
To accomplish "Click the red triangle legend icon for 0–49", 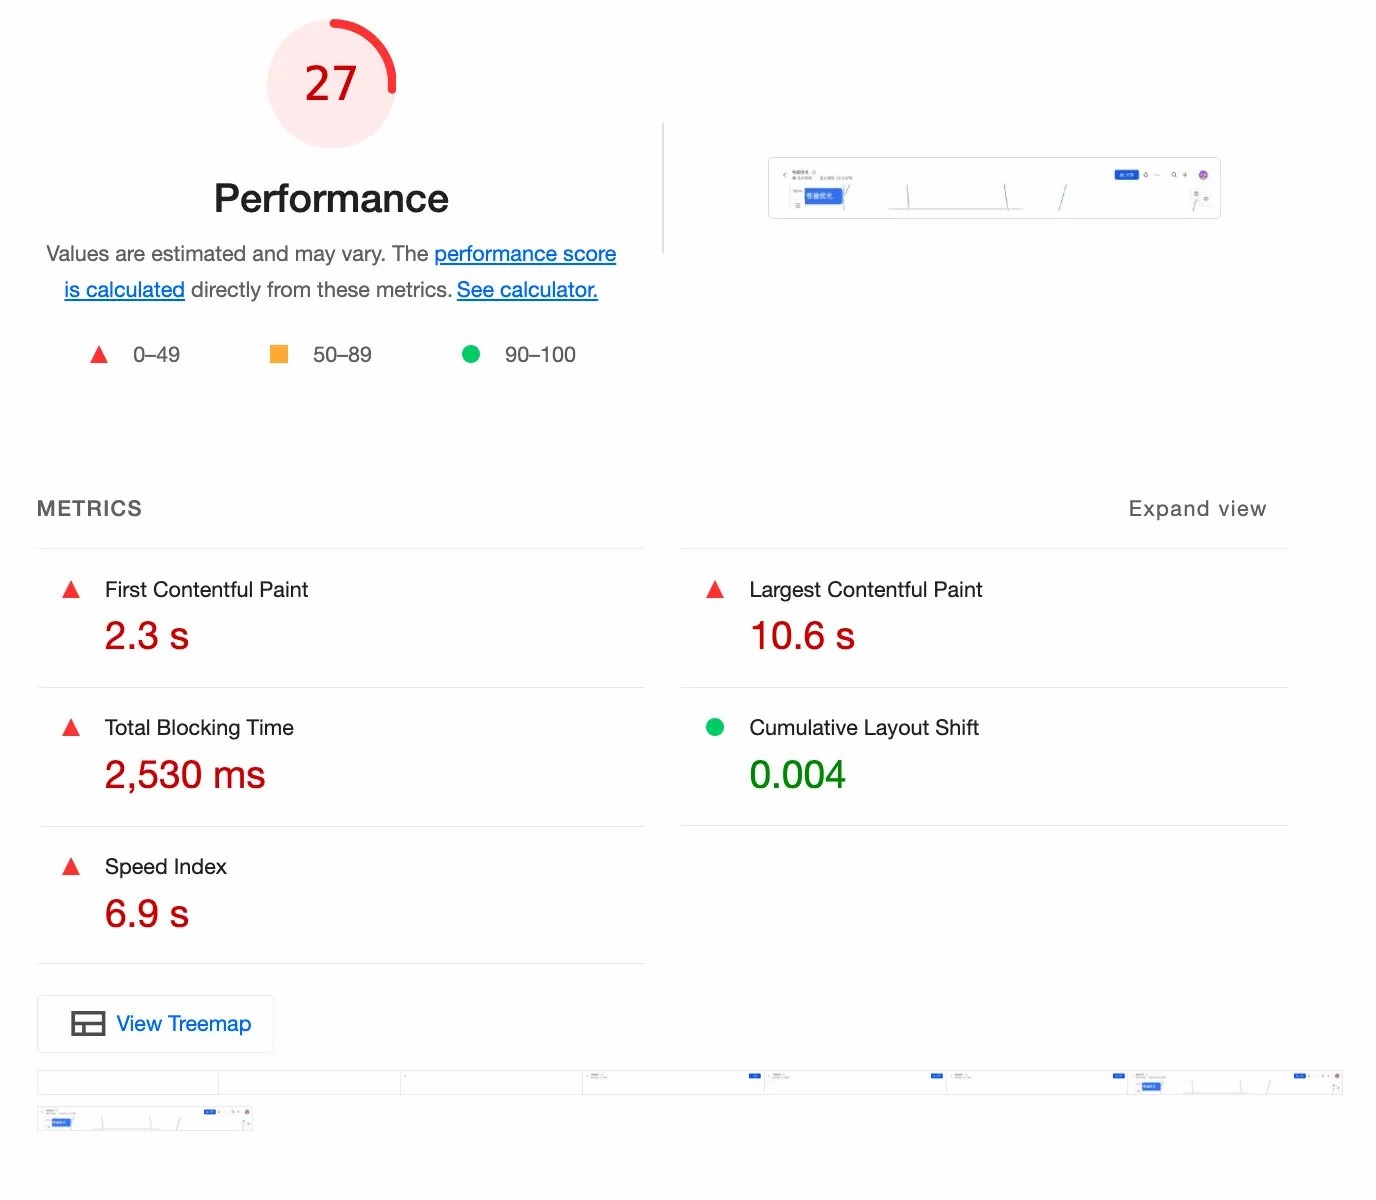I will pyautogui.click(x=99, y=355).
